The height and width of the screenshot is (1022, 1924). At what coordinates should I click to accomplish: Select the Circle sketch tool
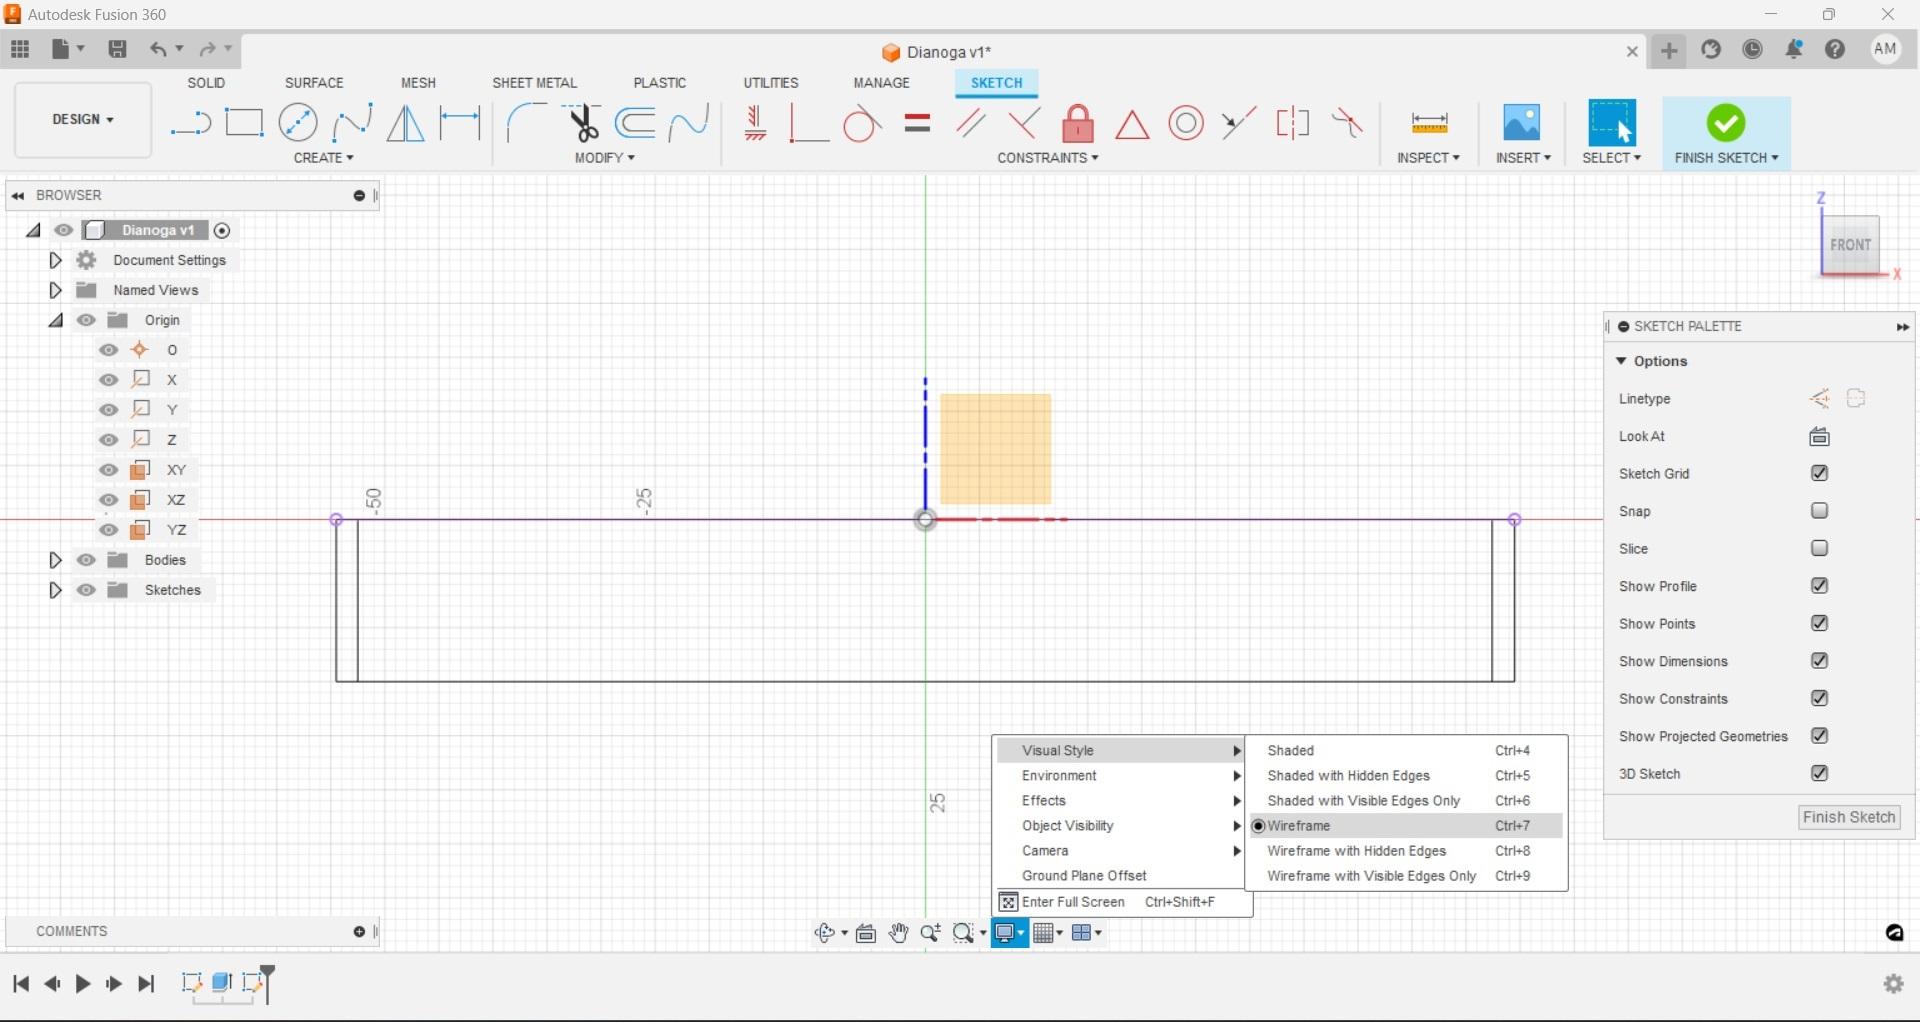[x=298, y=122]
